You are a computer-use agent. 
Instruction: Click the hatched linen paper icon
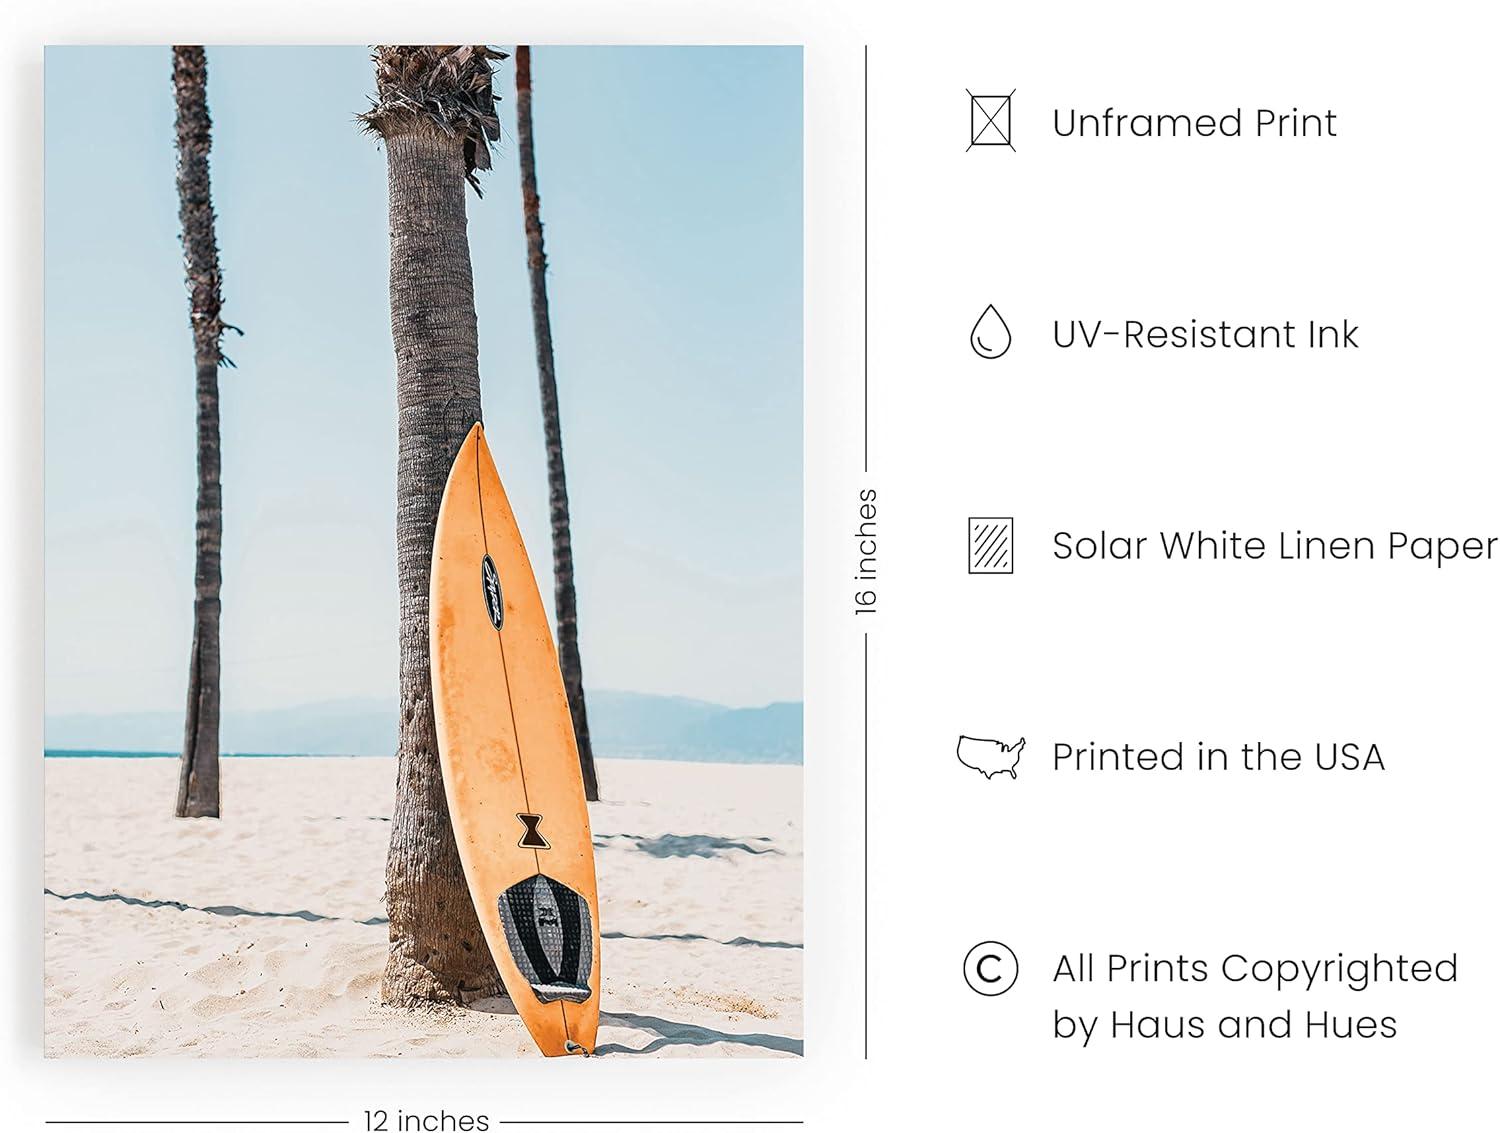point(990,545)
